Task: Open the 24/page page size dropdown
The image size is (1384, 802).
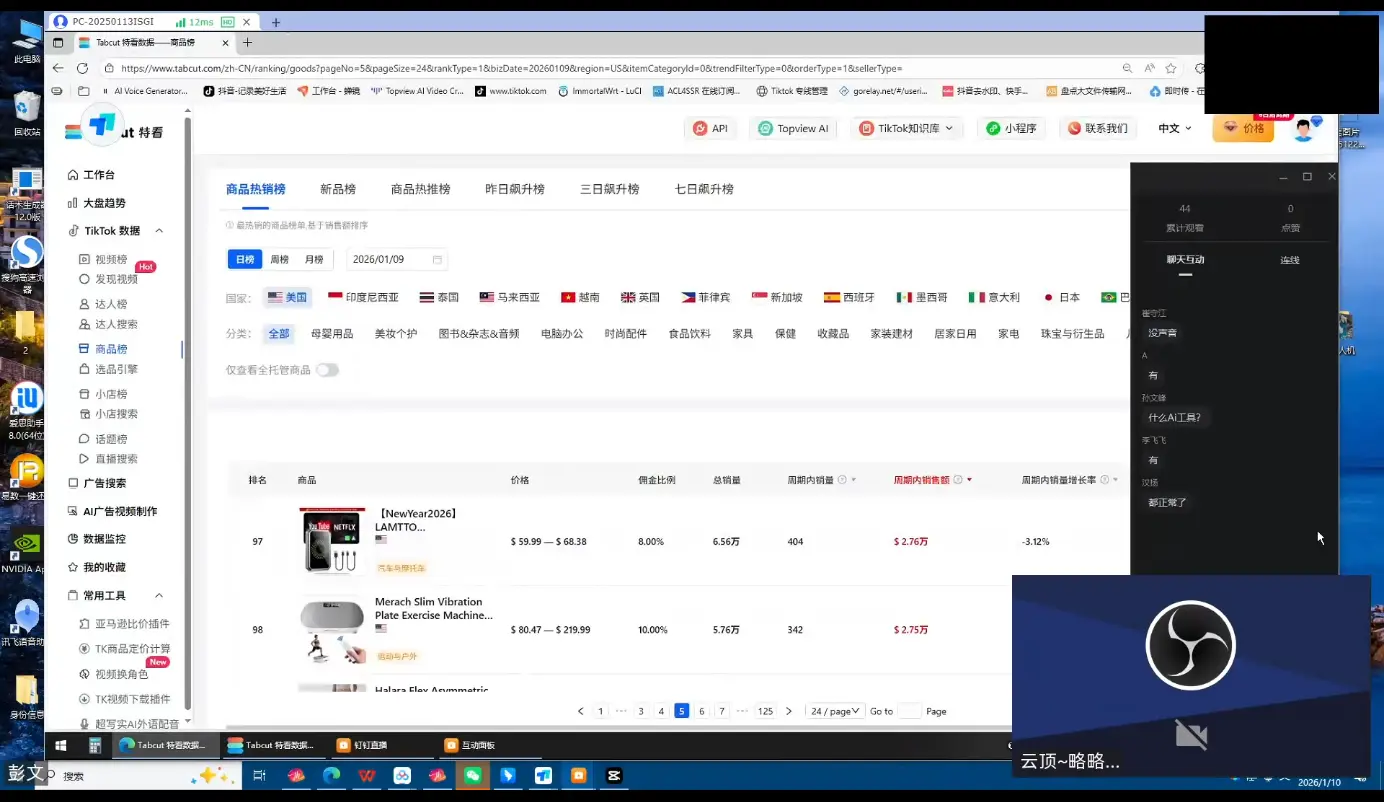Action: click(x=835, y=710)
